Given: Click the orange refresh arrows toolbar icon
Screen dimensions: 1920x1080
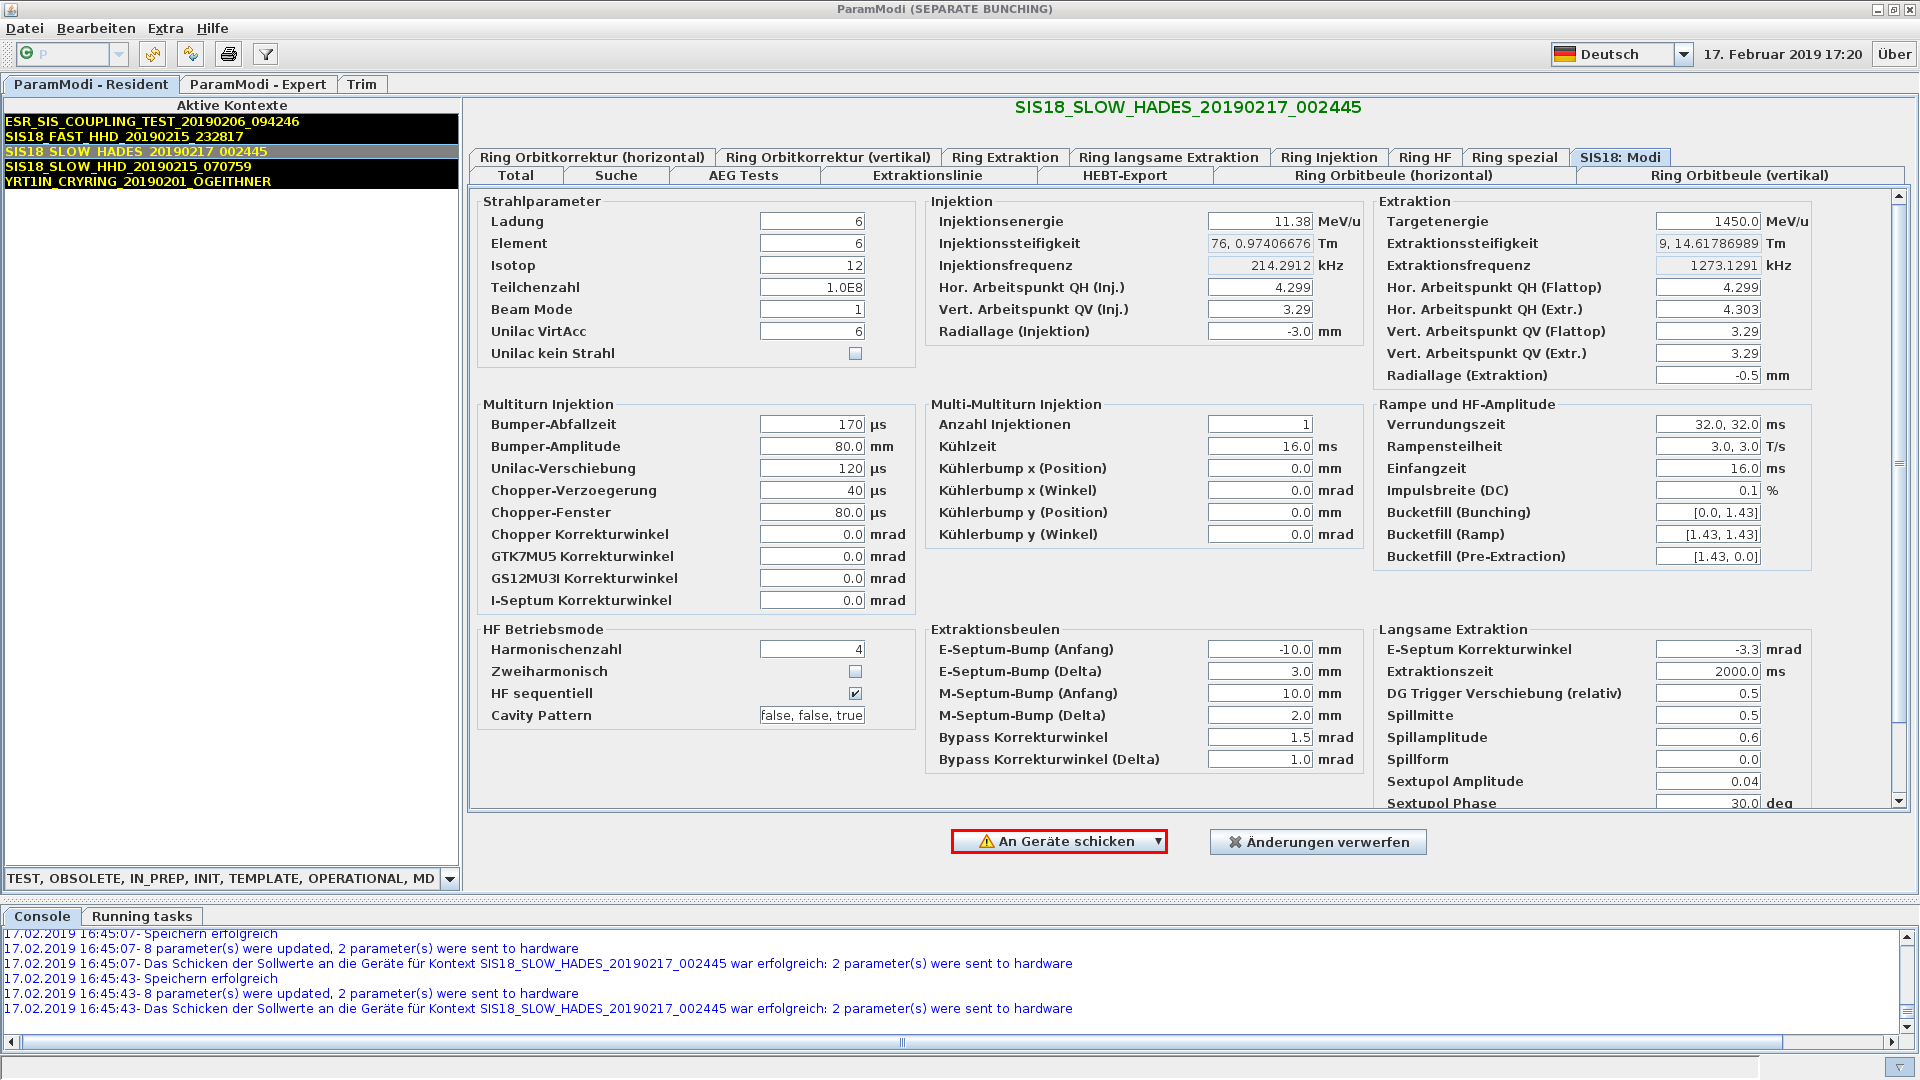Looking at the screenshot, I should tap(152, 54).
